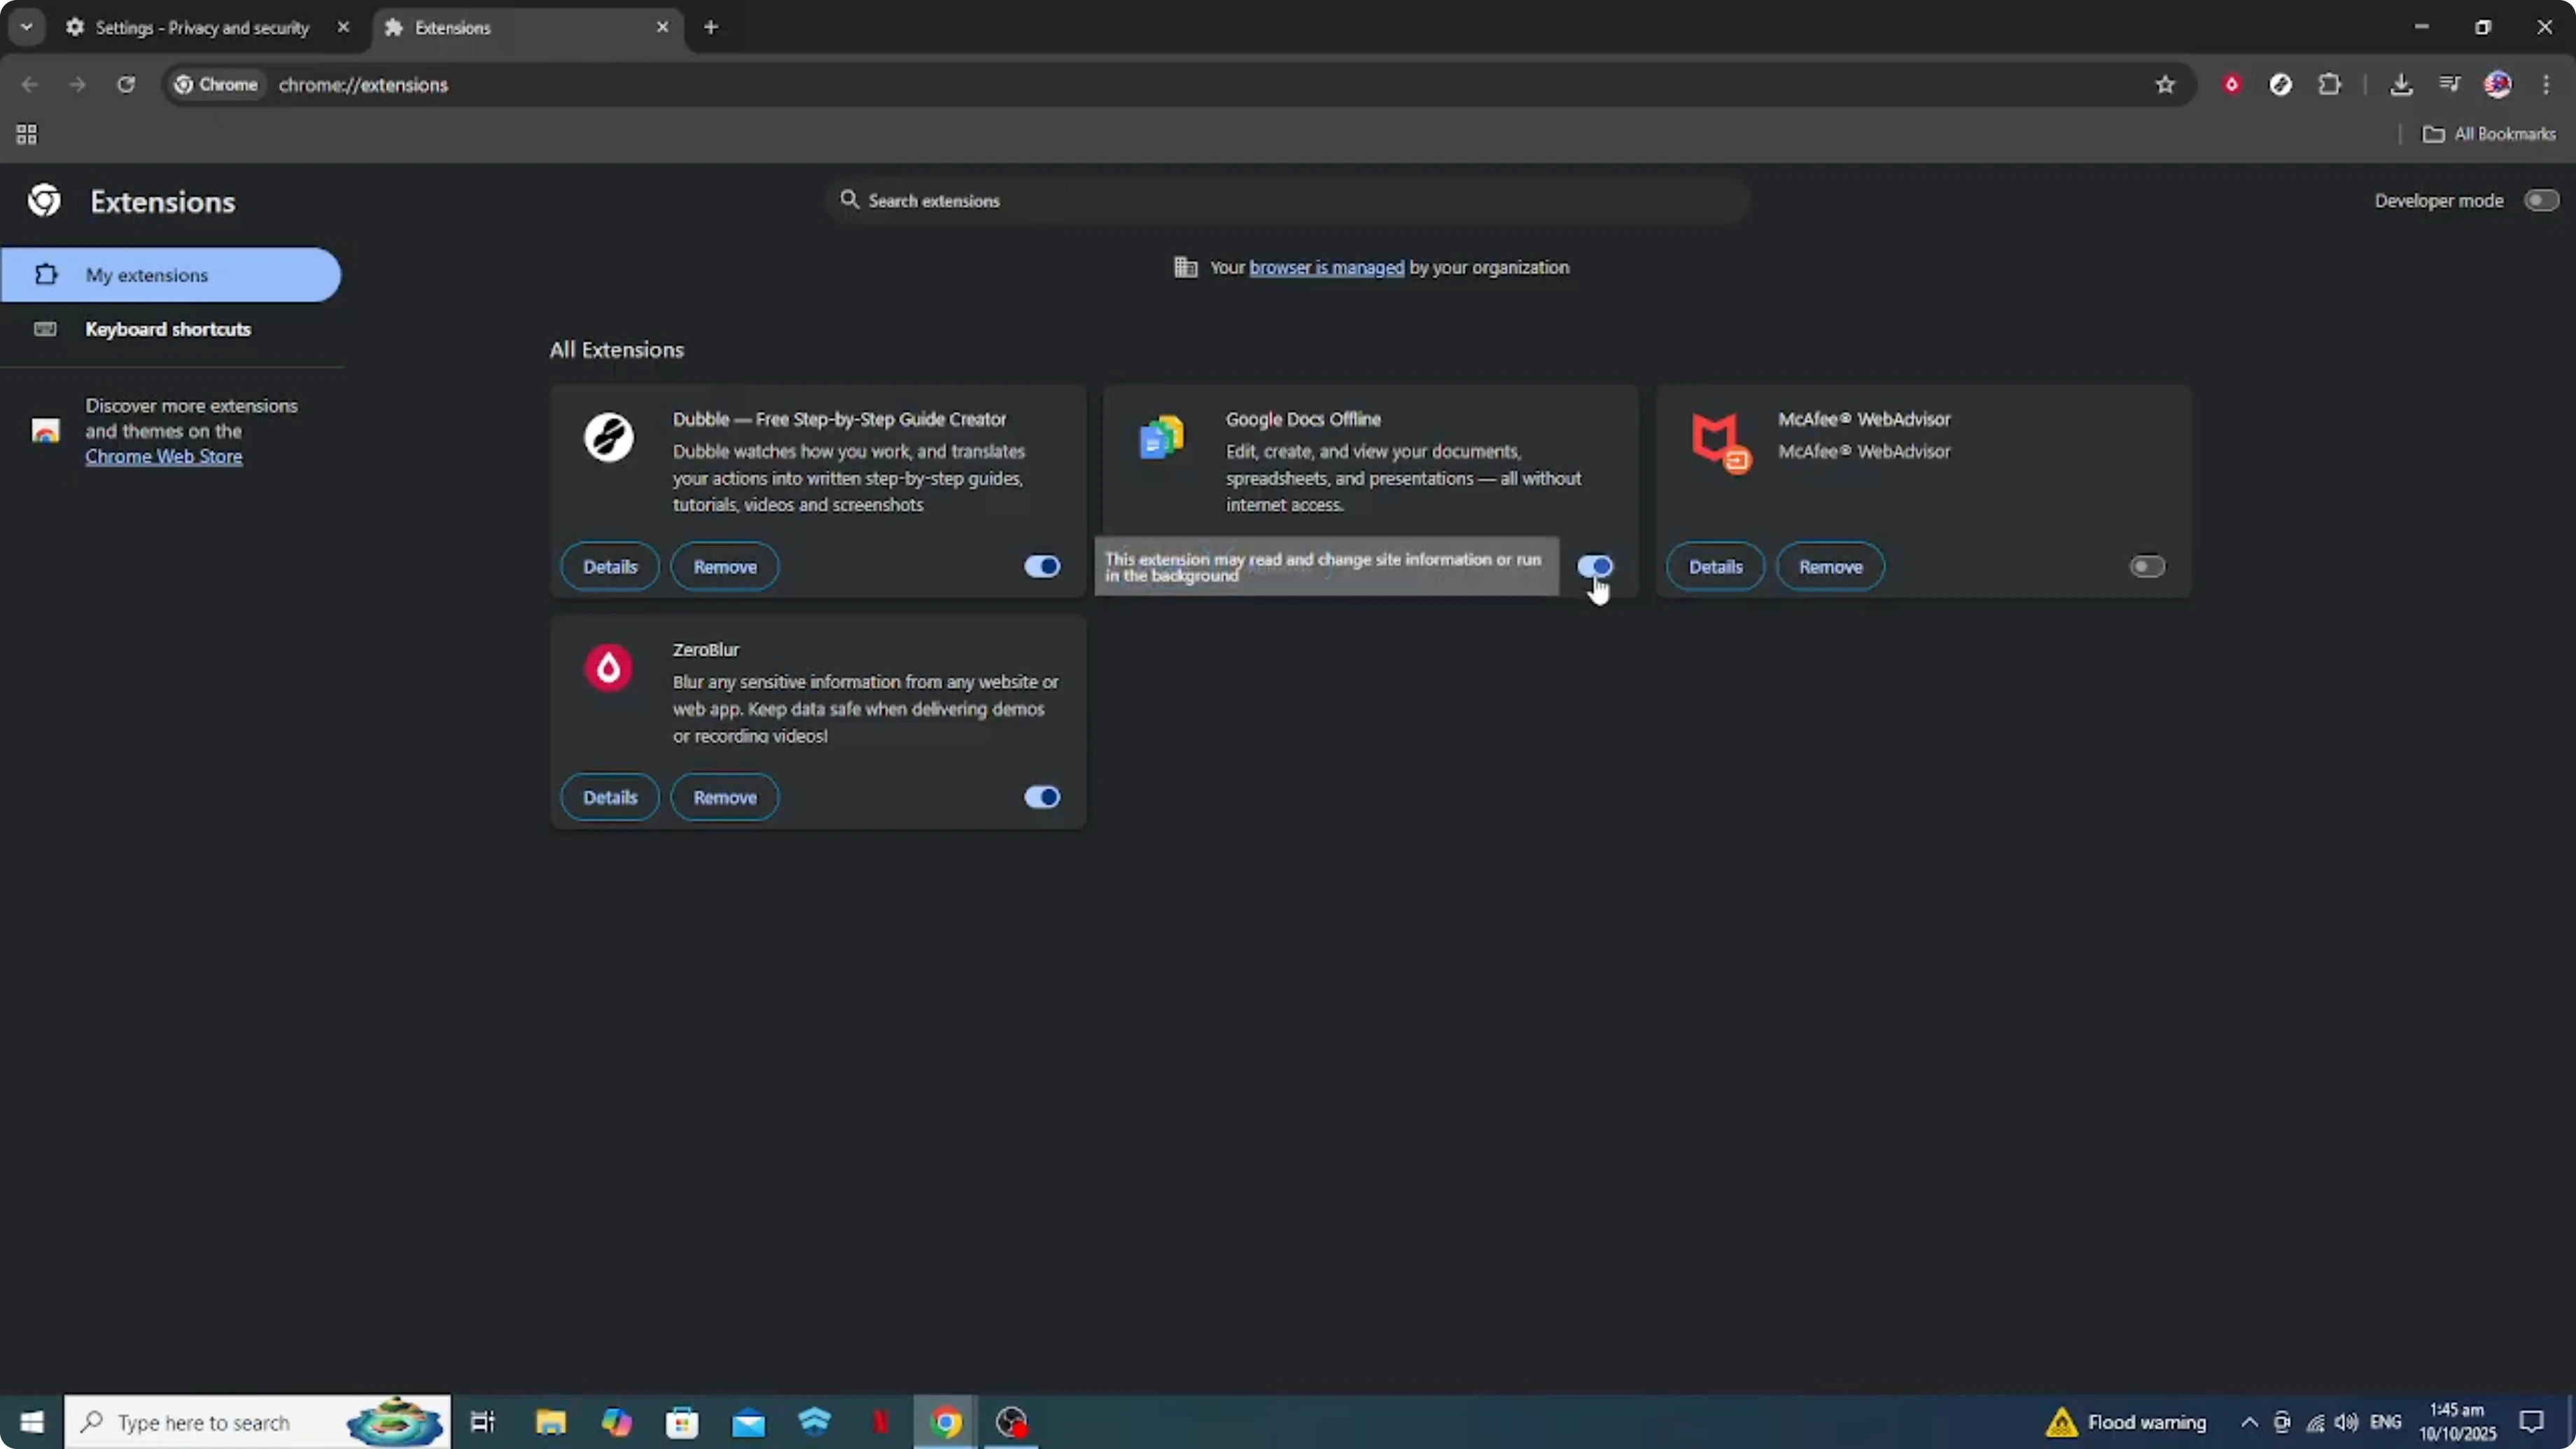Viewport: 2576px width, 1449px height.
Task: Disable the ZeroBlur extension
Action: pos(1041,797)
